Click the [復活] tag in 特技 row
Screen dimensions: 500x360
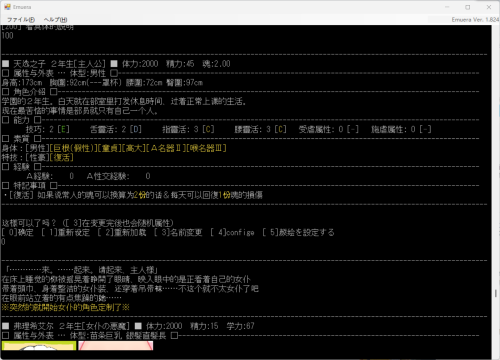coord(62,157)
